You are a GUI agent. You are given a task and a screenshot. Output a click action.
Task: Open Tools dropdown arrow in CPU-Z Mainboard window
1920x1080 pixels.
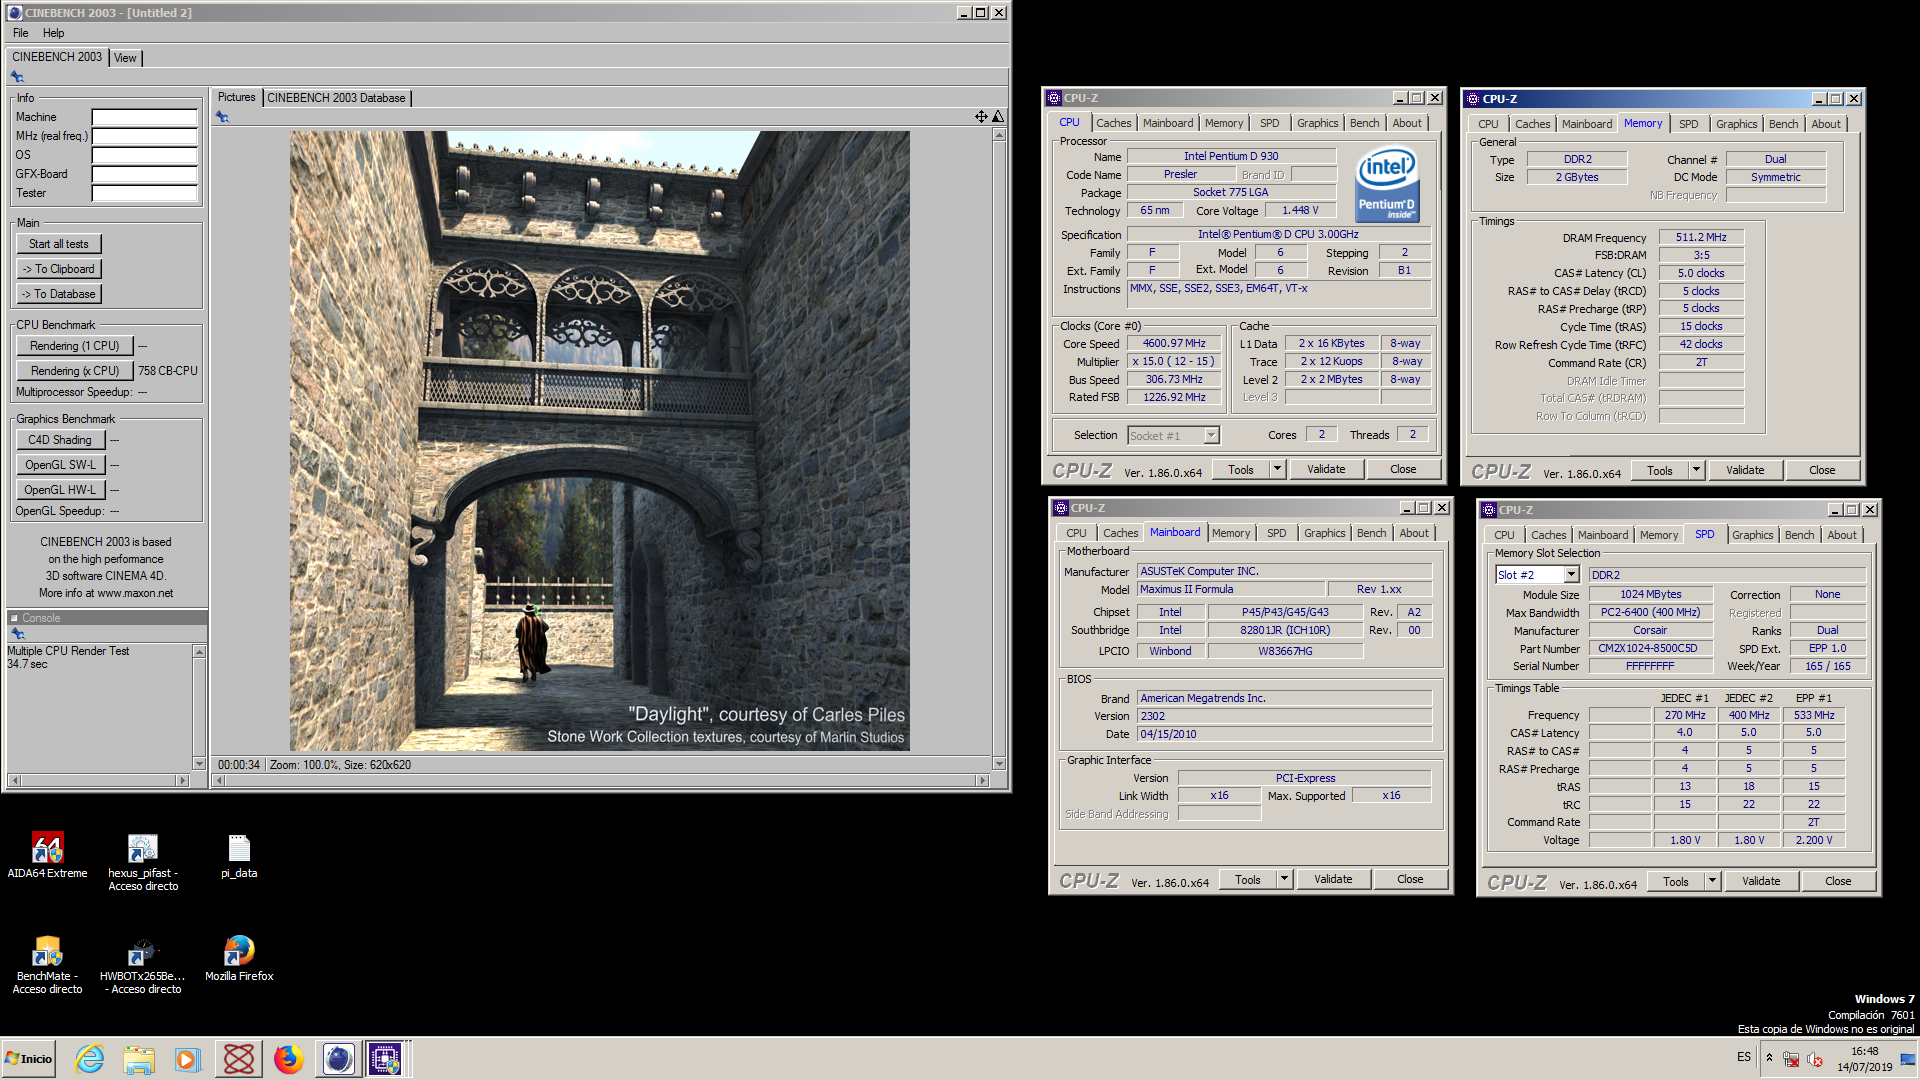point(1284,879)
